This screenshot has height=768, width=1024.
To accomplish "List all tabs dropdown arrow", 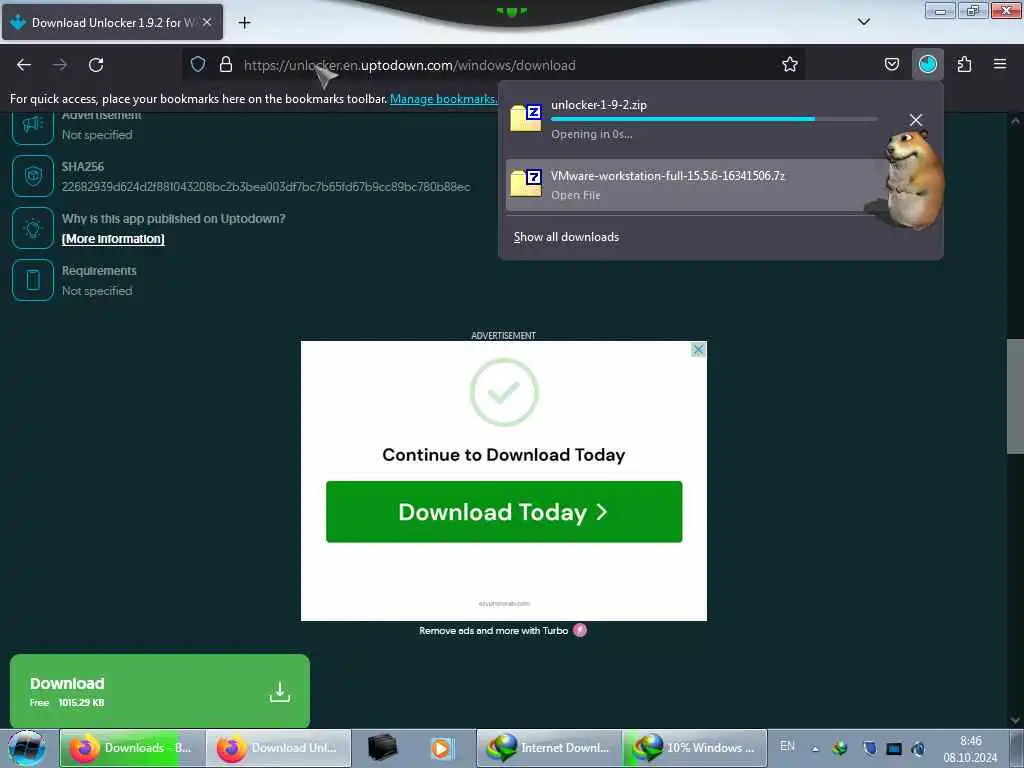I will pos(863,22).
